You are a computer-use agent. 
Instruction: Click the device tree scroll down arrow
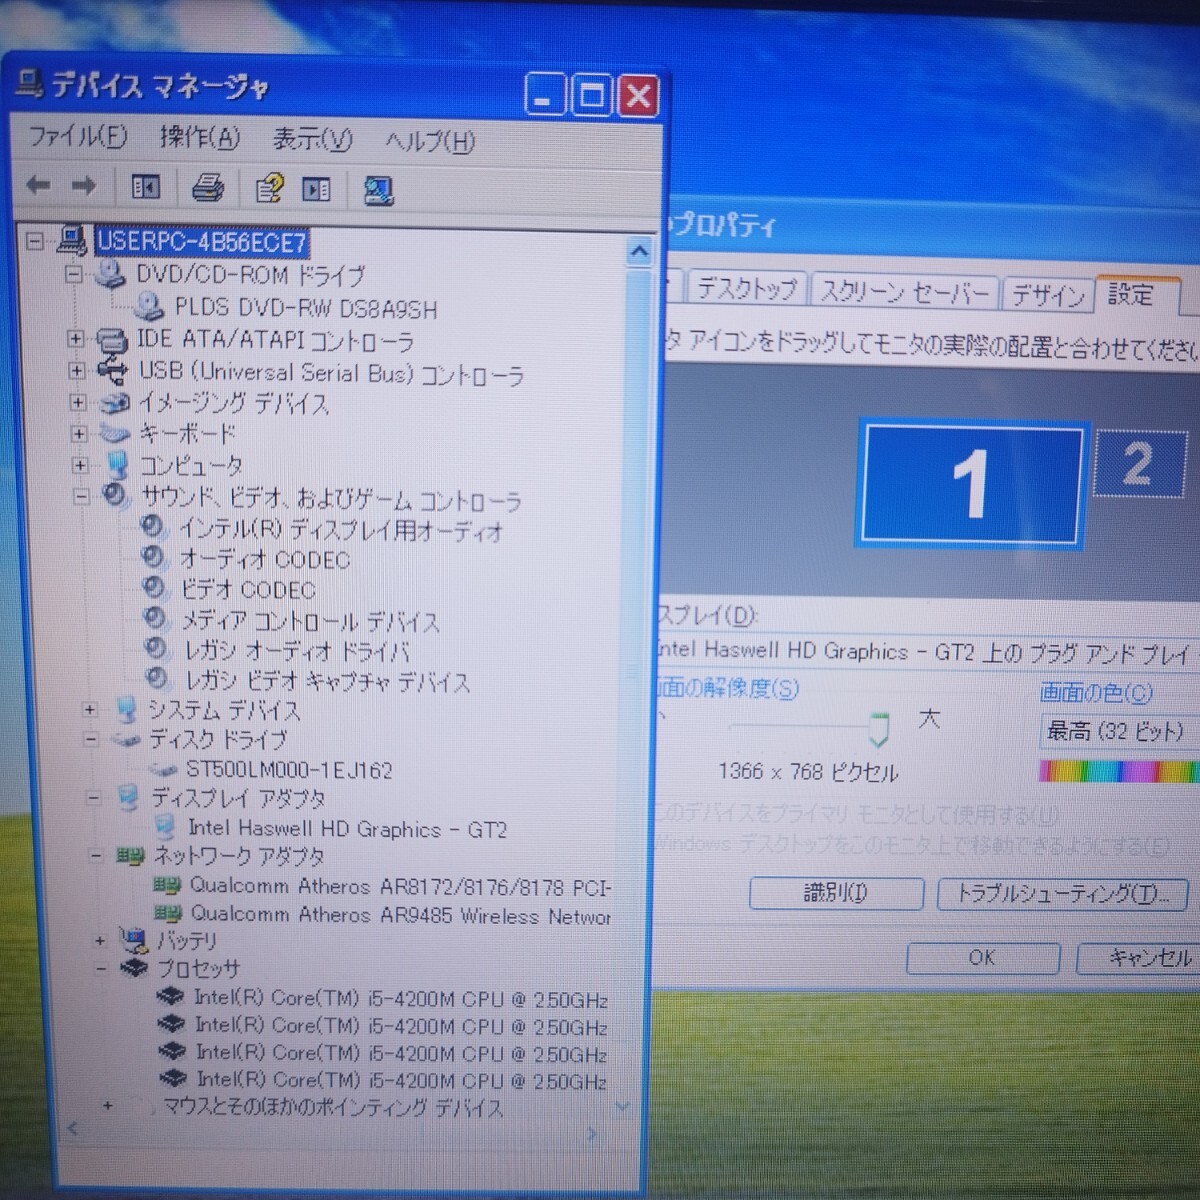623,1107
